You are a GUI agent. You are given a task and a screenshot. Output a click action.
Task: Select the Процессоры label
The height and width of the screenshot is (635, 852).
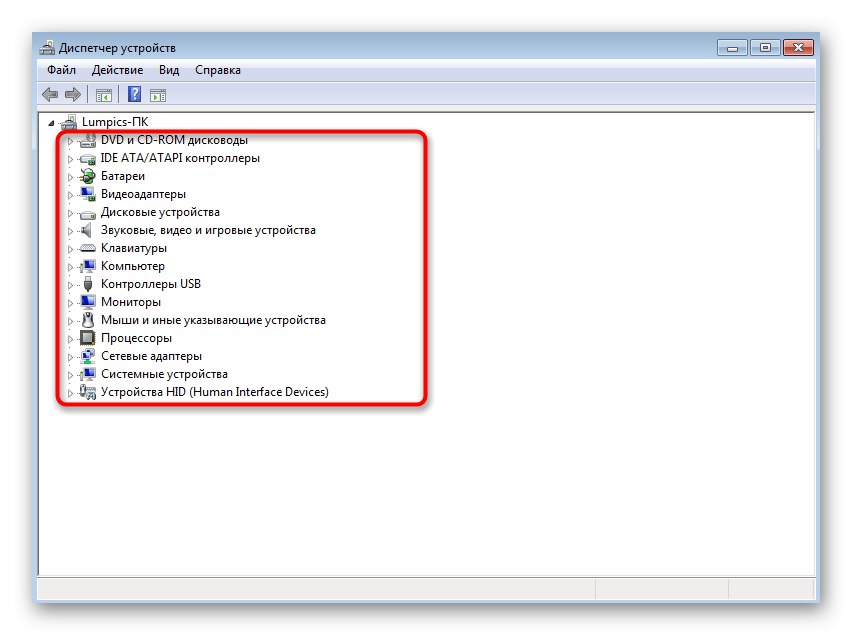[x=136, y=338]
